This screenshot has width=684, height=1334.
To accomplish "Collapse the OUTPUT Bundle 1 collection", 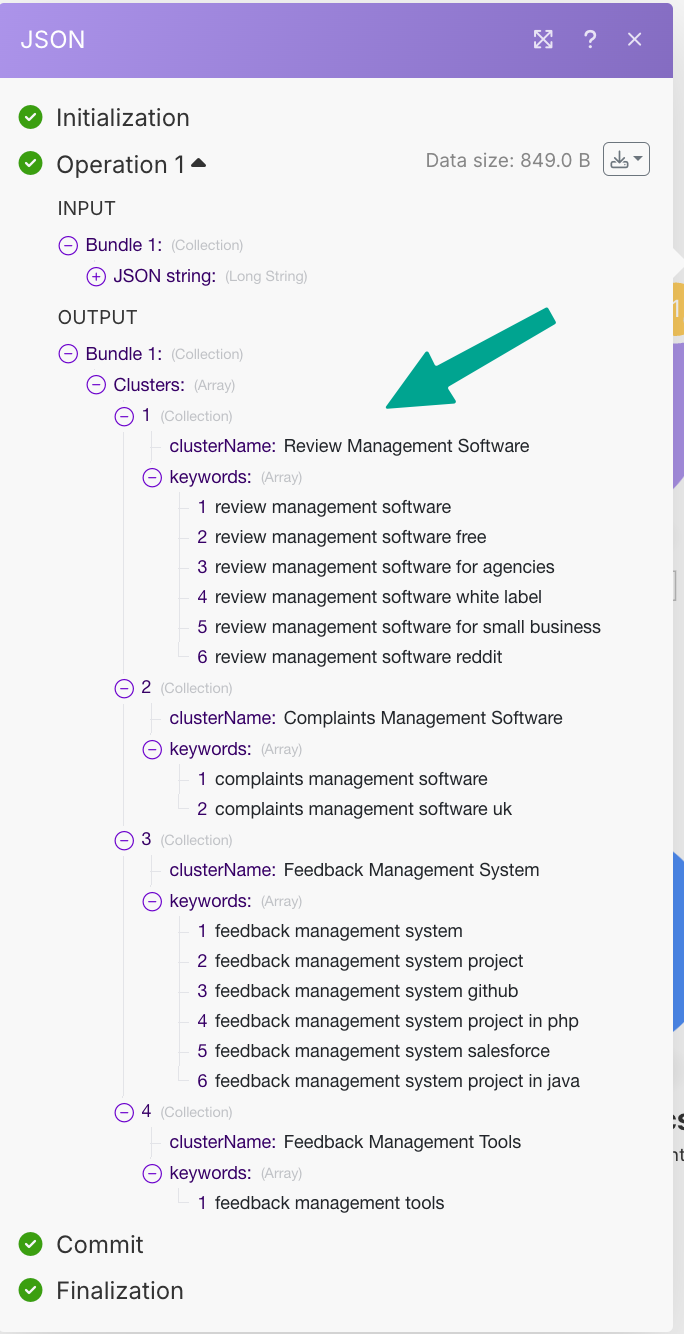I will [x=68, y=354].
